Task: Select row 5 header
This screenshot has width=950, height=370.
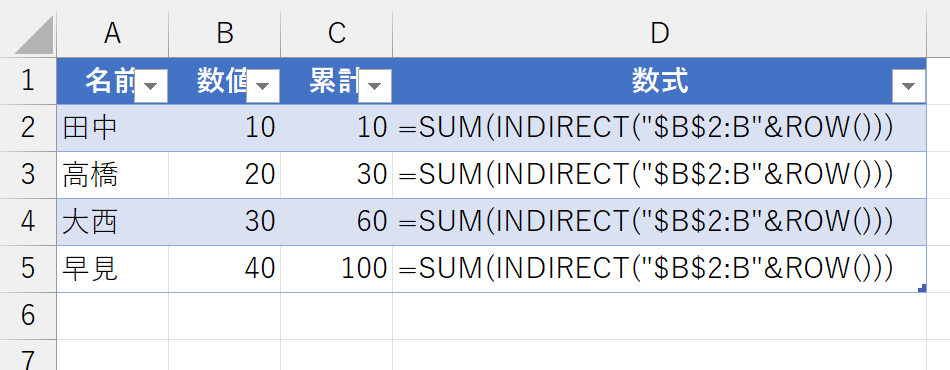Action: click(28, 269)
